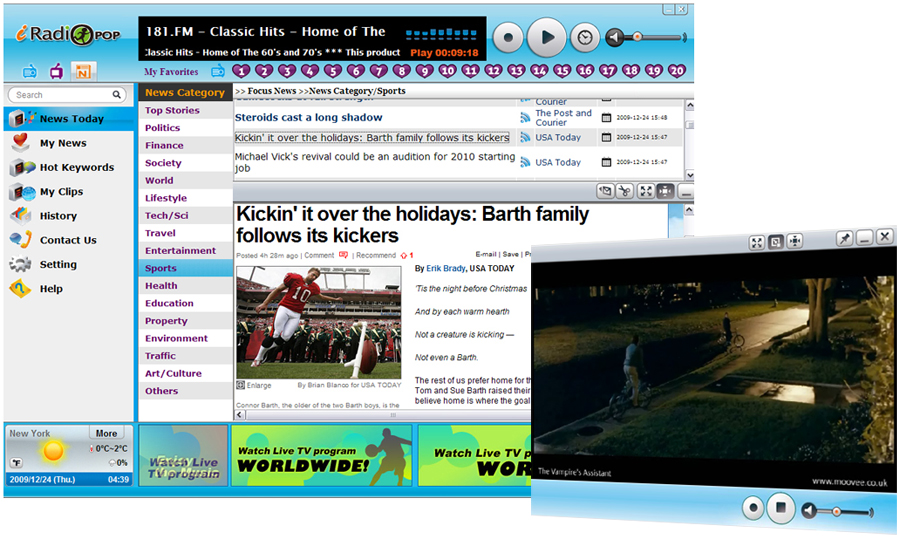This screenshot has height=546, width=900.
Task: Stop the video playback
Action: pos(781,508)
